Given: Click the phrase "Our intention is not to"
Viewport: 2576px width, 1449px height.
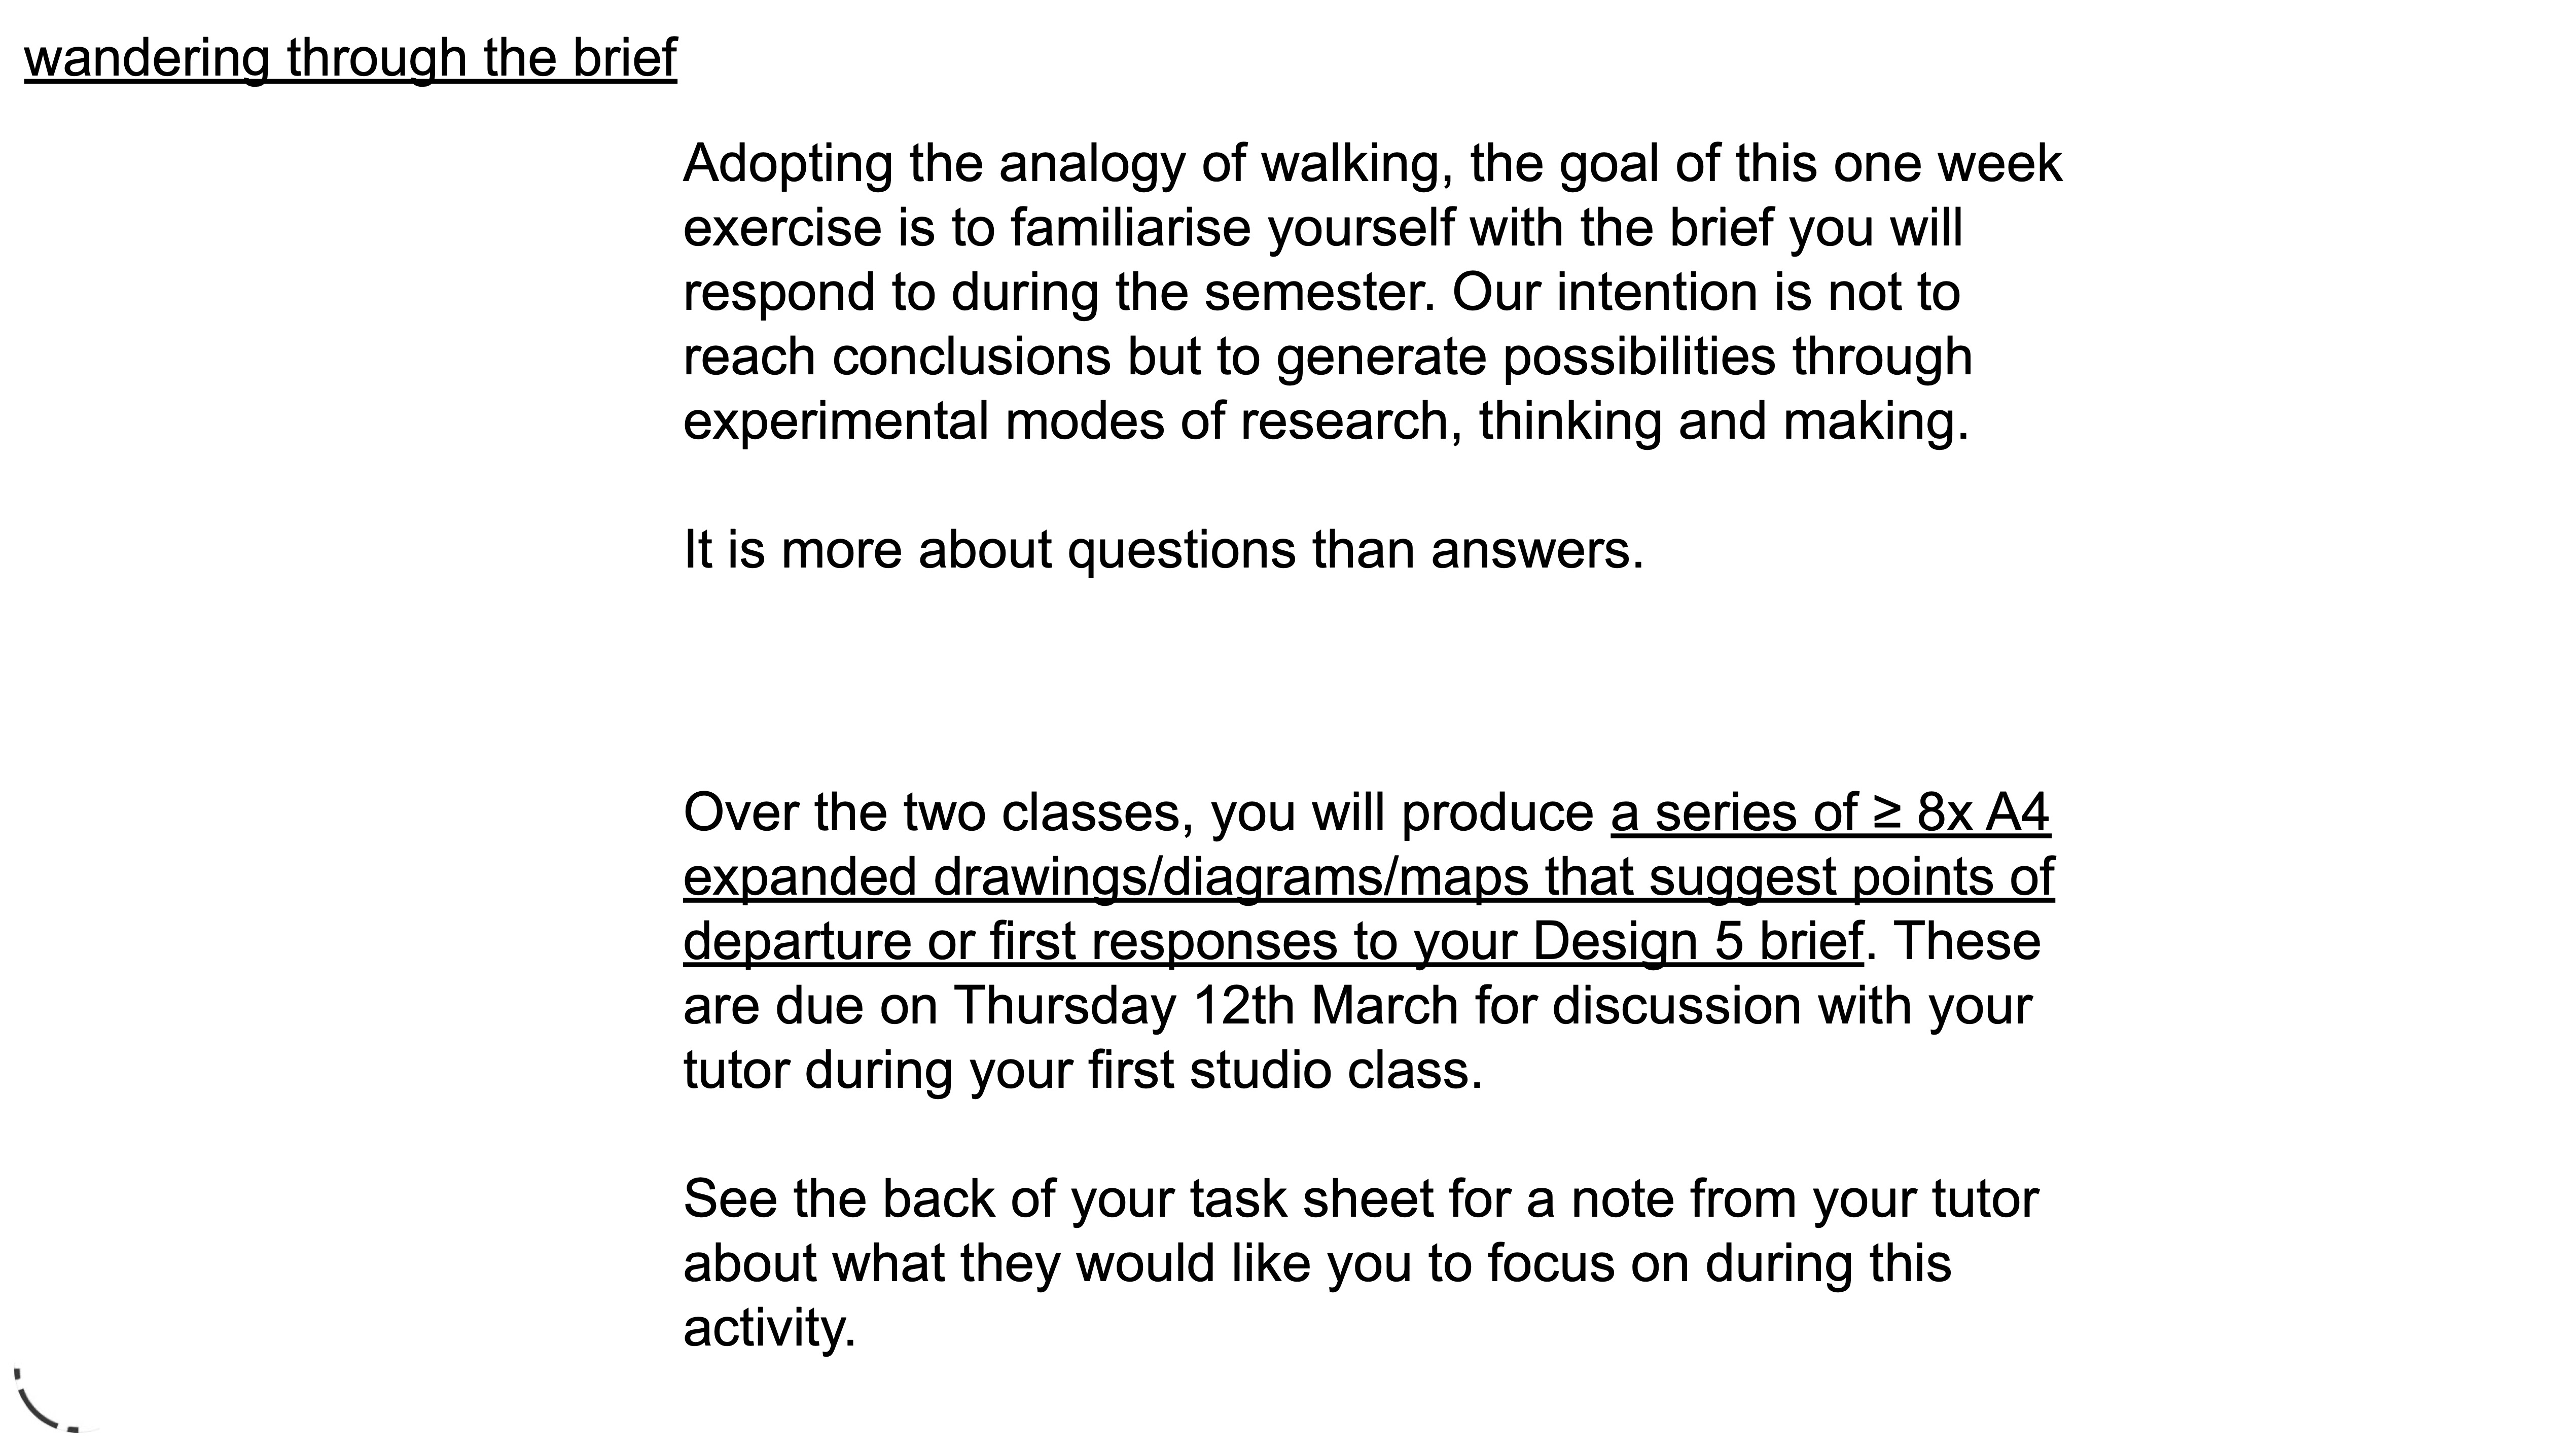Looking at the screenshot, I should click(x=1705, y=293).
